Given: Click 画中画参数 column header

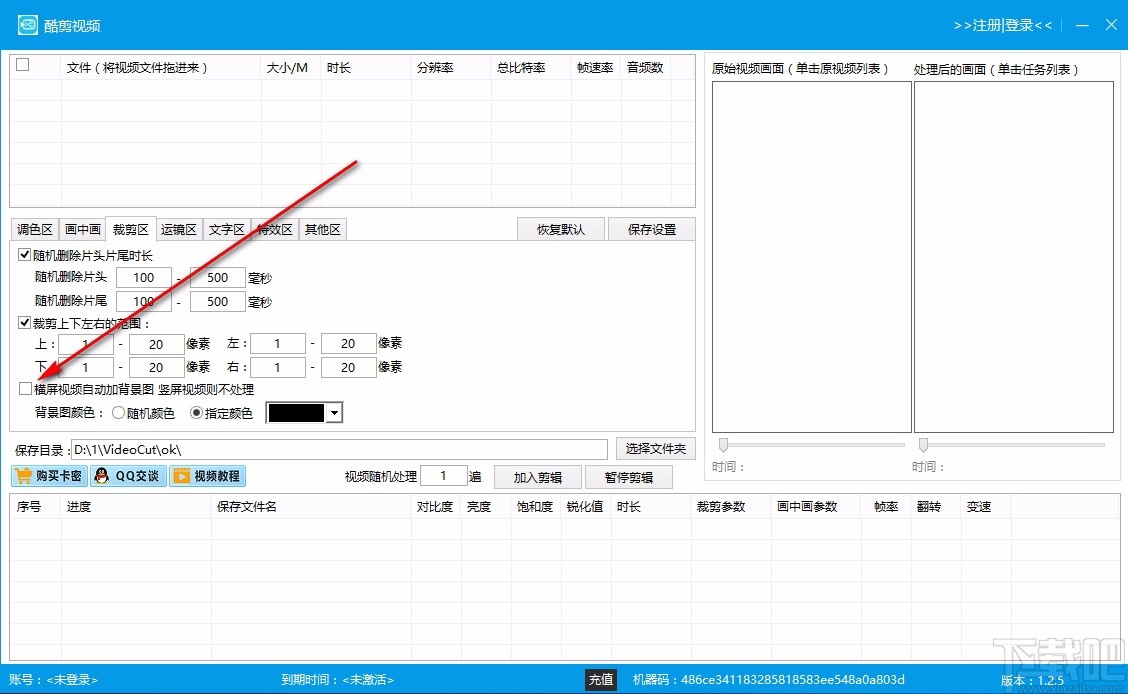Looking at the screenshot, I should coord(816,507).
